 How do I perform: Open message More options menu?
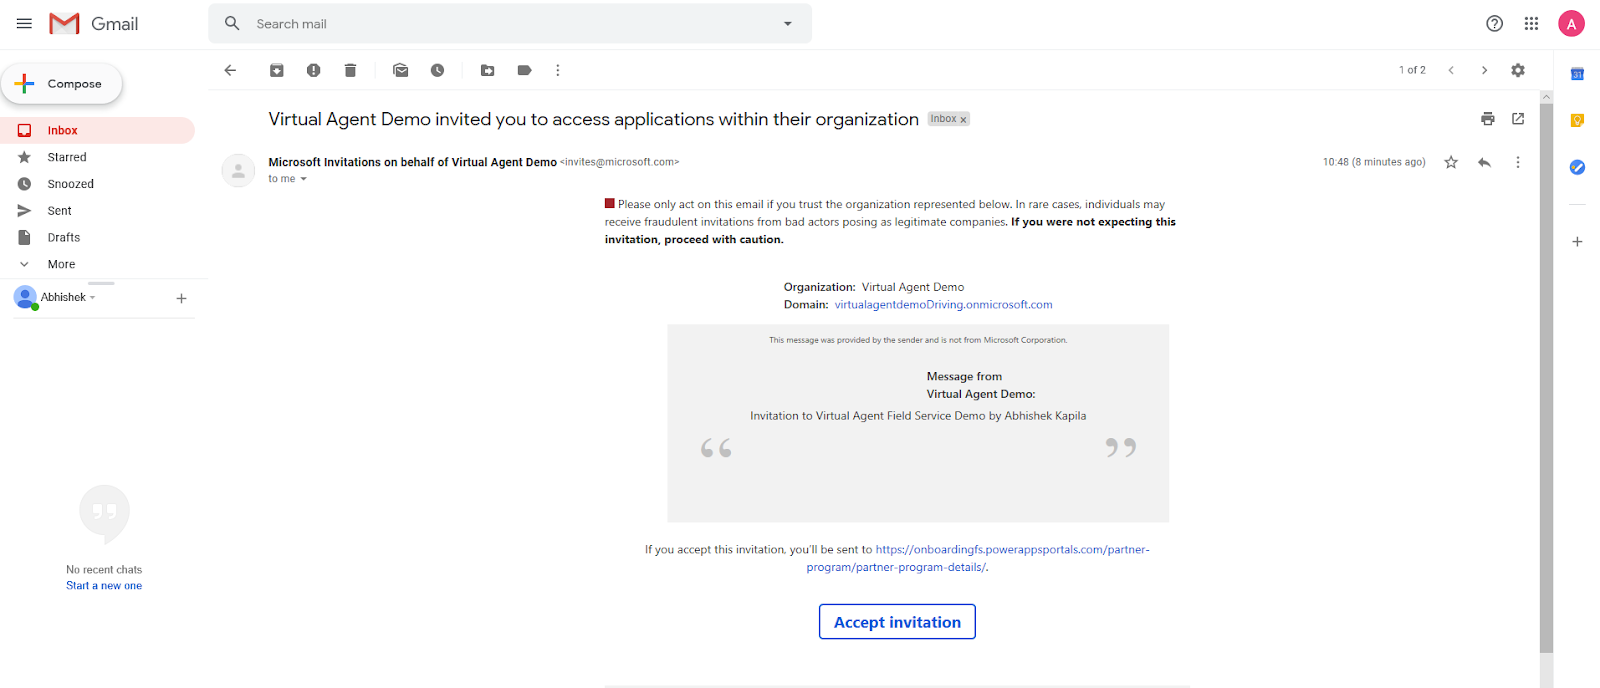click(x=1518, y=162)
